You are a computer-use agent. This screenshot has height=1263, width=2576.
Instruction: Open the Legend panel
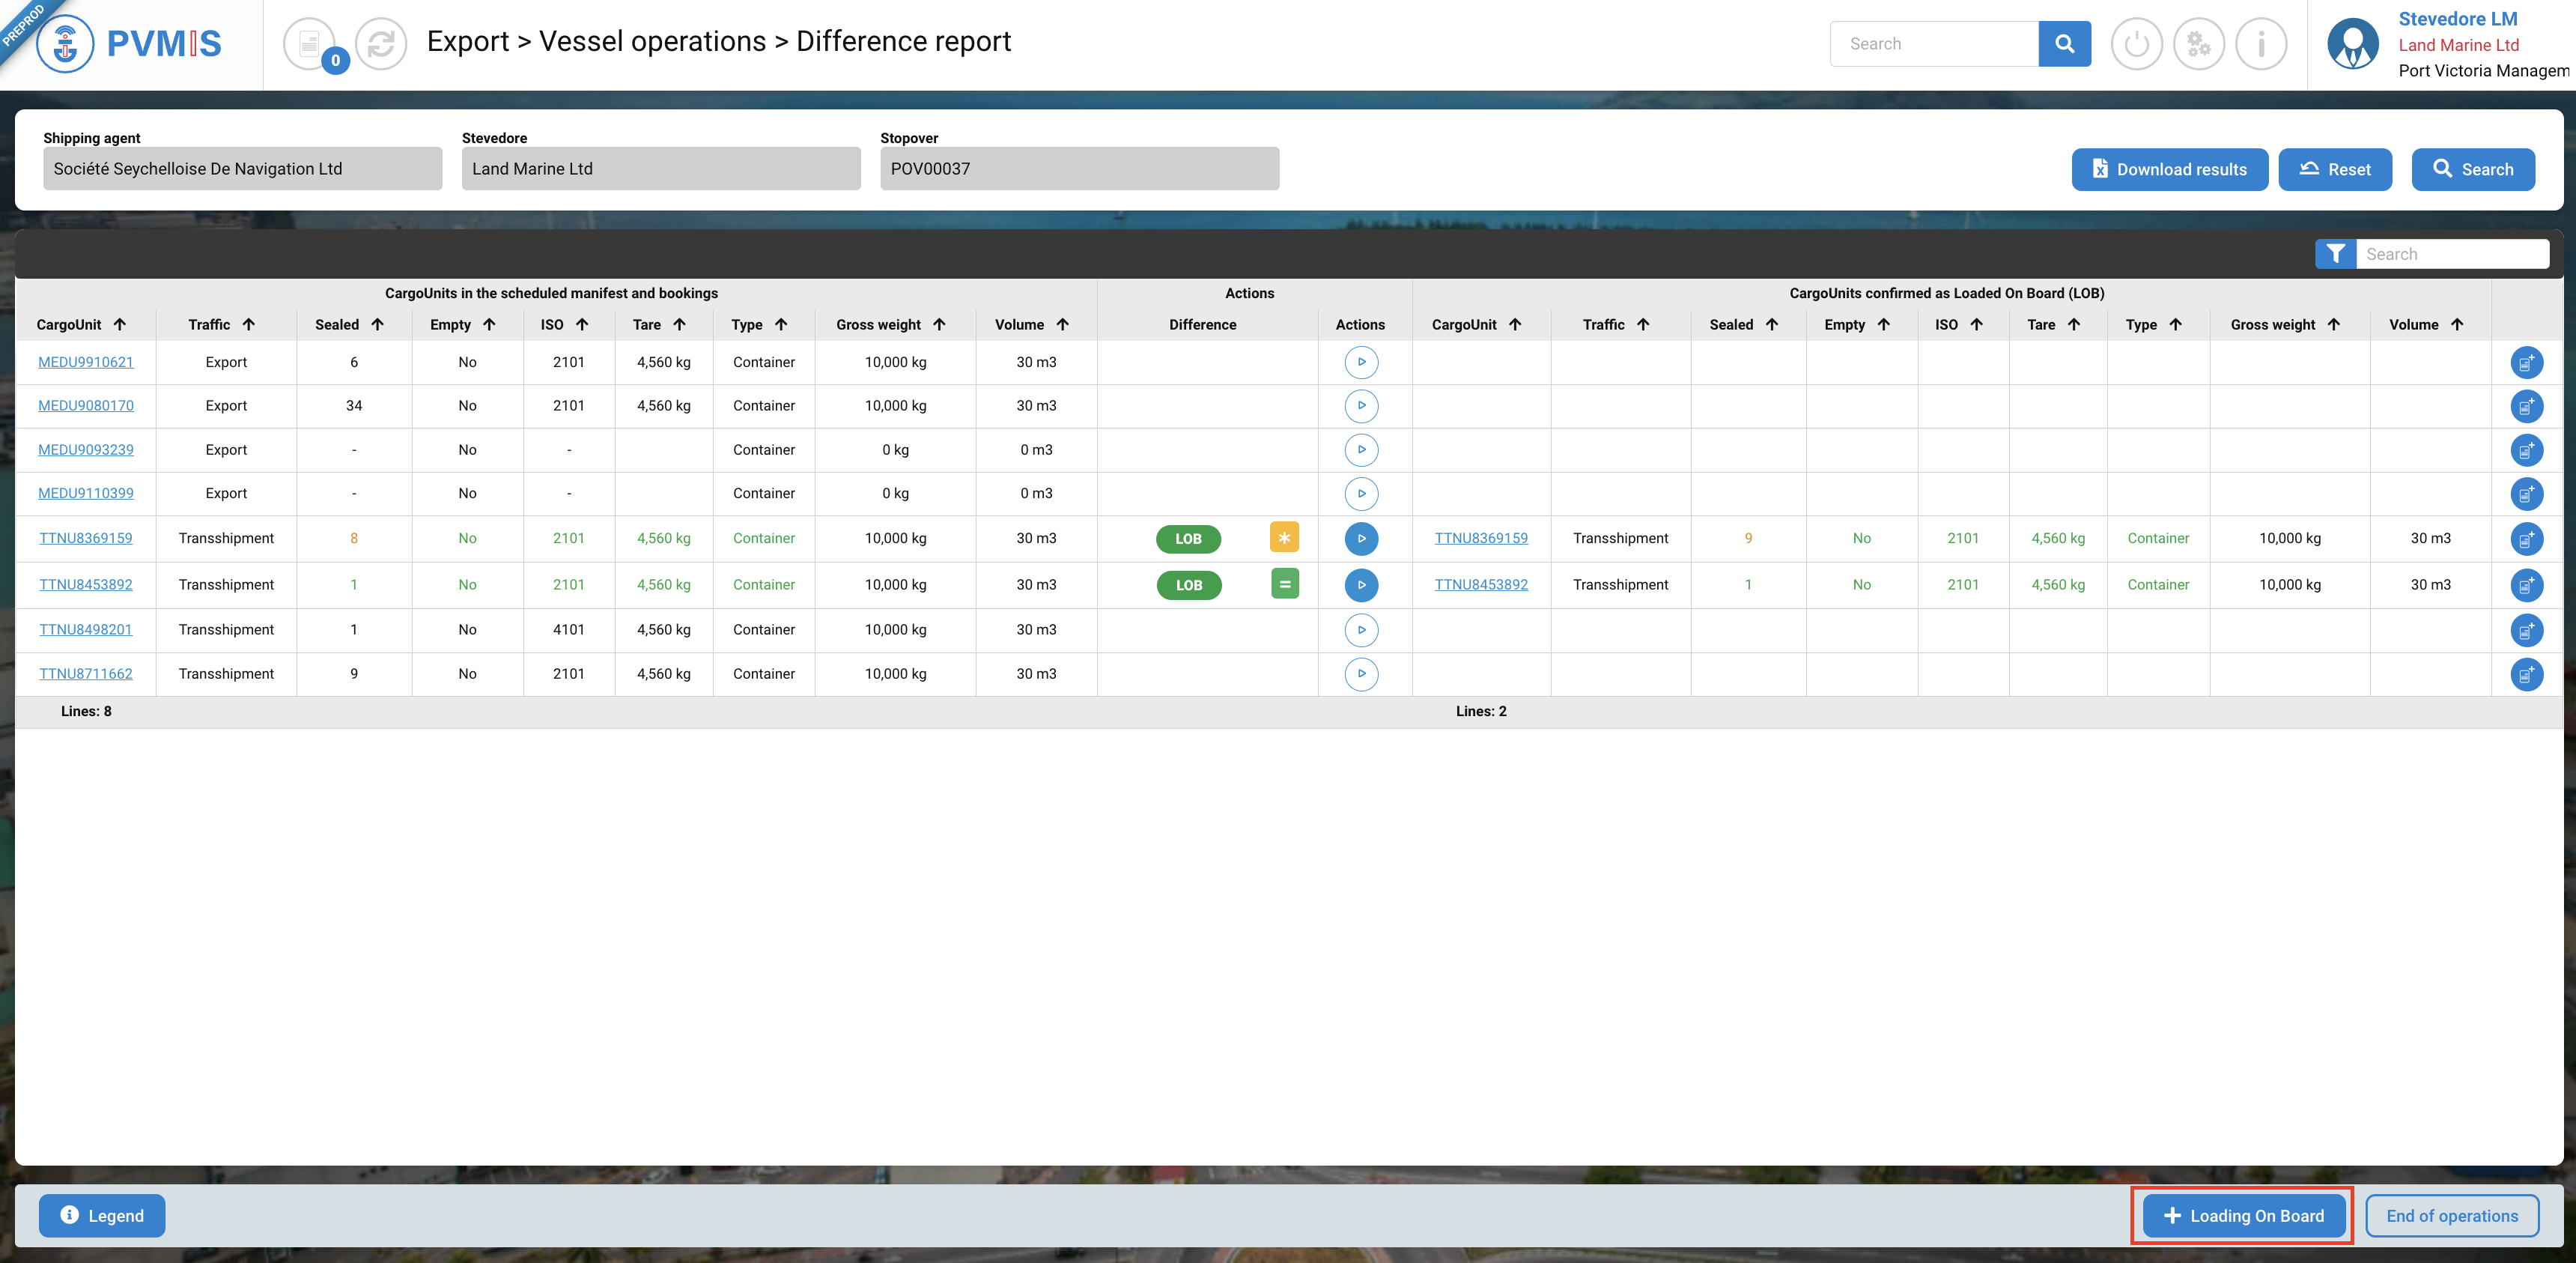coord(102,1216)
